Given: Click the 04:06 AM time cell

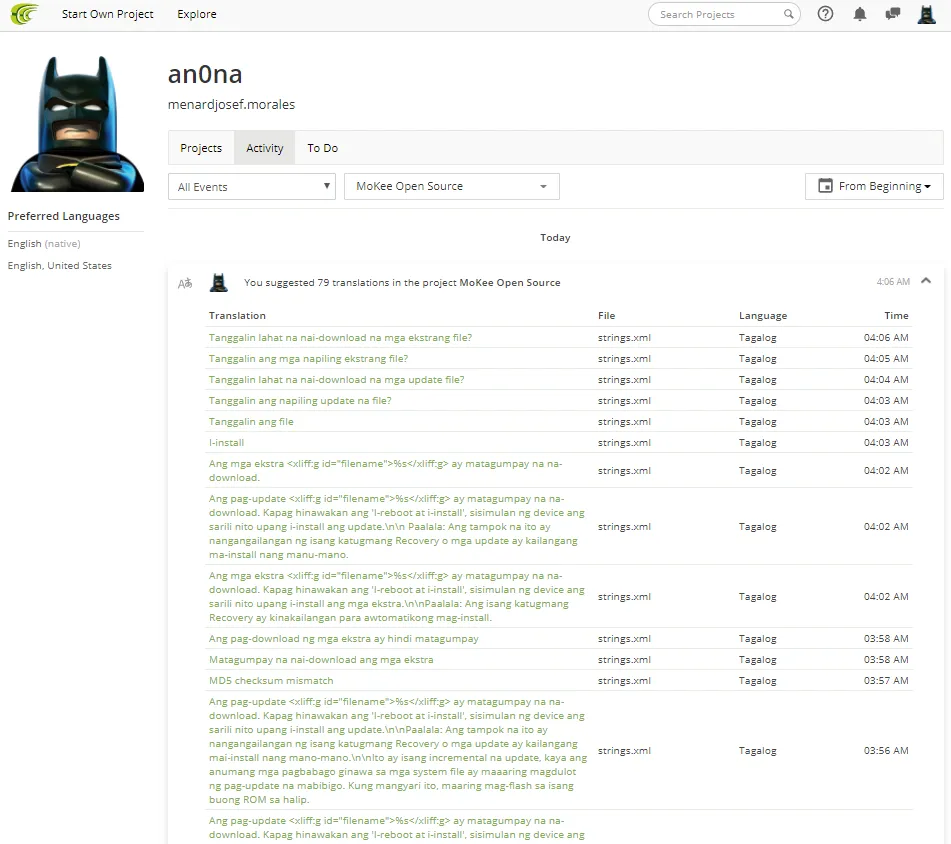Looking at the screenshot, I should [x=886, y=338].
